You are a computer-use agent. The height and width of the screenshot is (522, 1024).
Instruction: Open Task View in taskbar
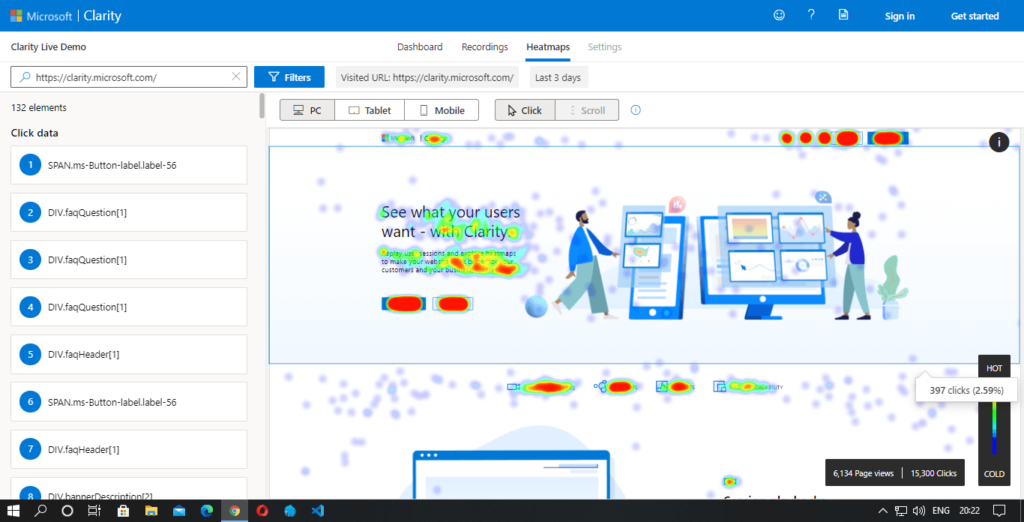(95, 510)
